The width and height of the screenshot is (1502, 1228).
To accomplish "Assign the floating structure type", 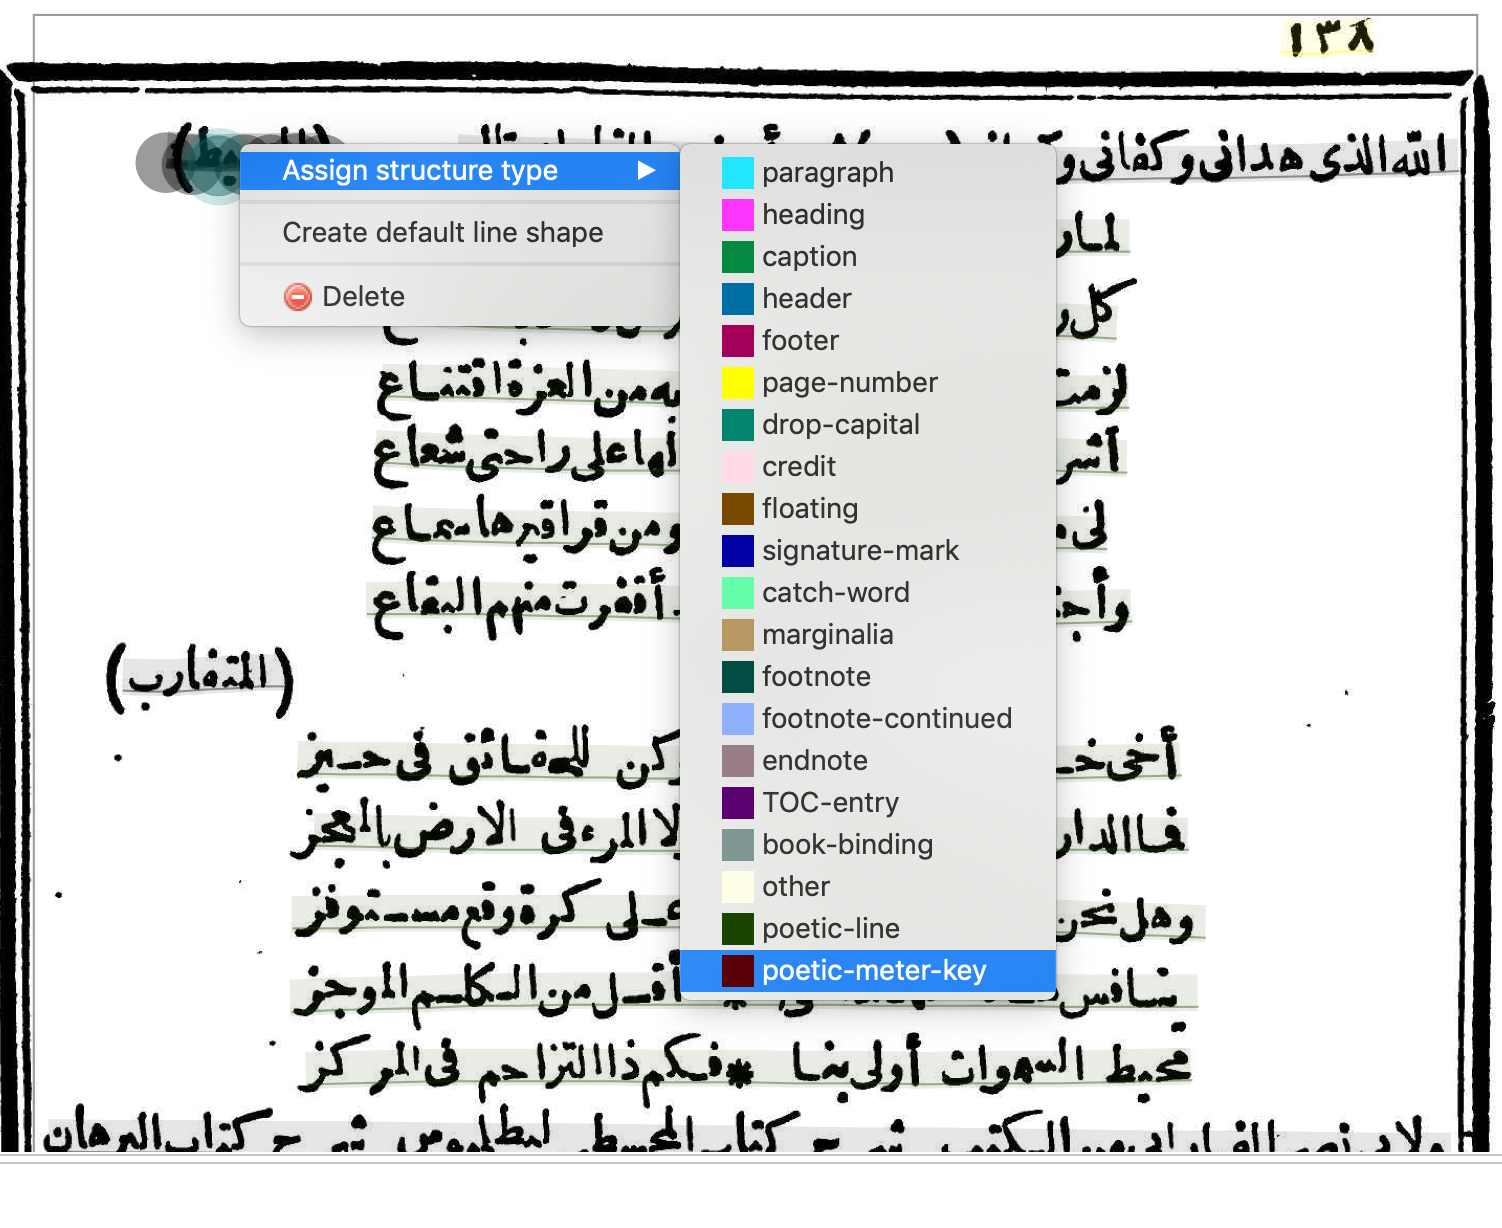I will pyautogui.click(x=868, y=509).
